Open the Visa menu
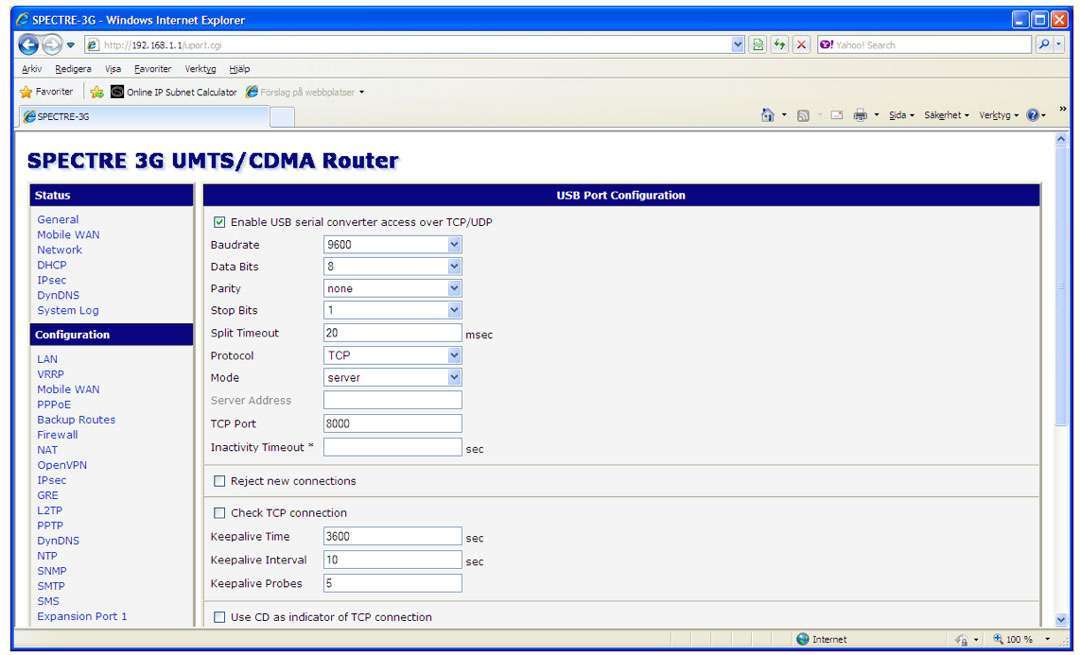Screen dimensions: 1080x655 tap(113, 69)
